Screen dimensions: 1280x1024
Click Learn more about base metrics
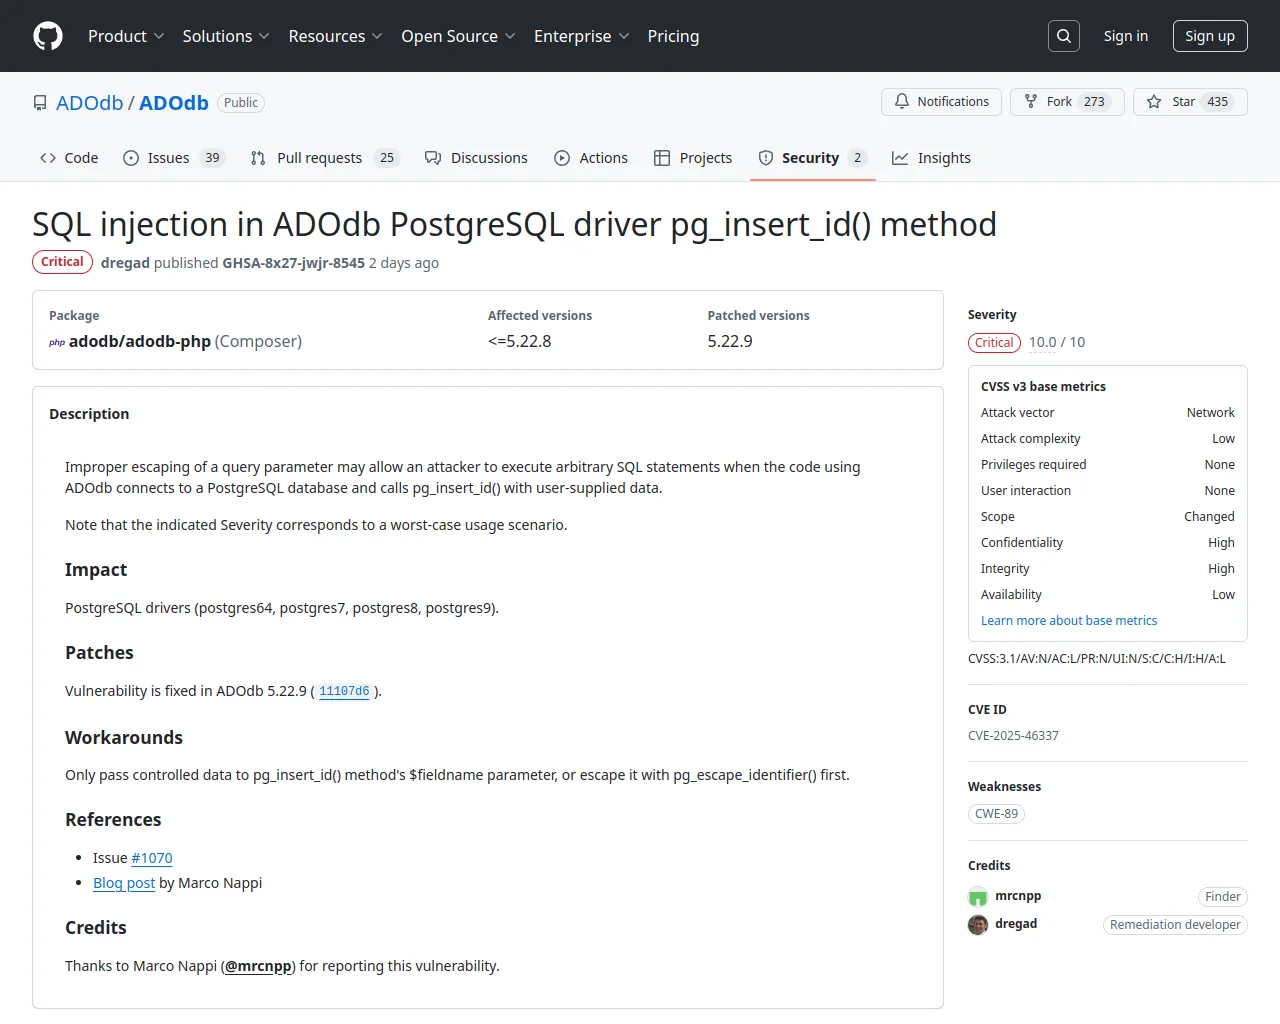tap(1069, 621)
